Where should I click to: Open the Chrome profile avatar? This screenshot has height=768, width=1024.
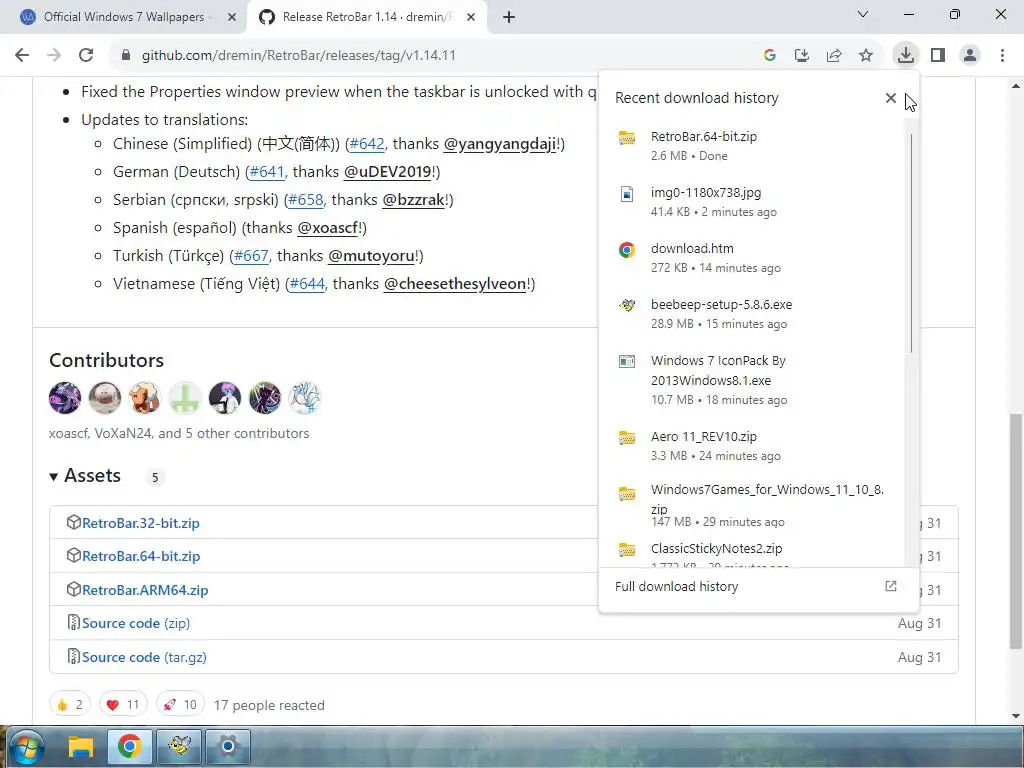coord(970,56)
